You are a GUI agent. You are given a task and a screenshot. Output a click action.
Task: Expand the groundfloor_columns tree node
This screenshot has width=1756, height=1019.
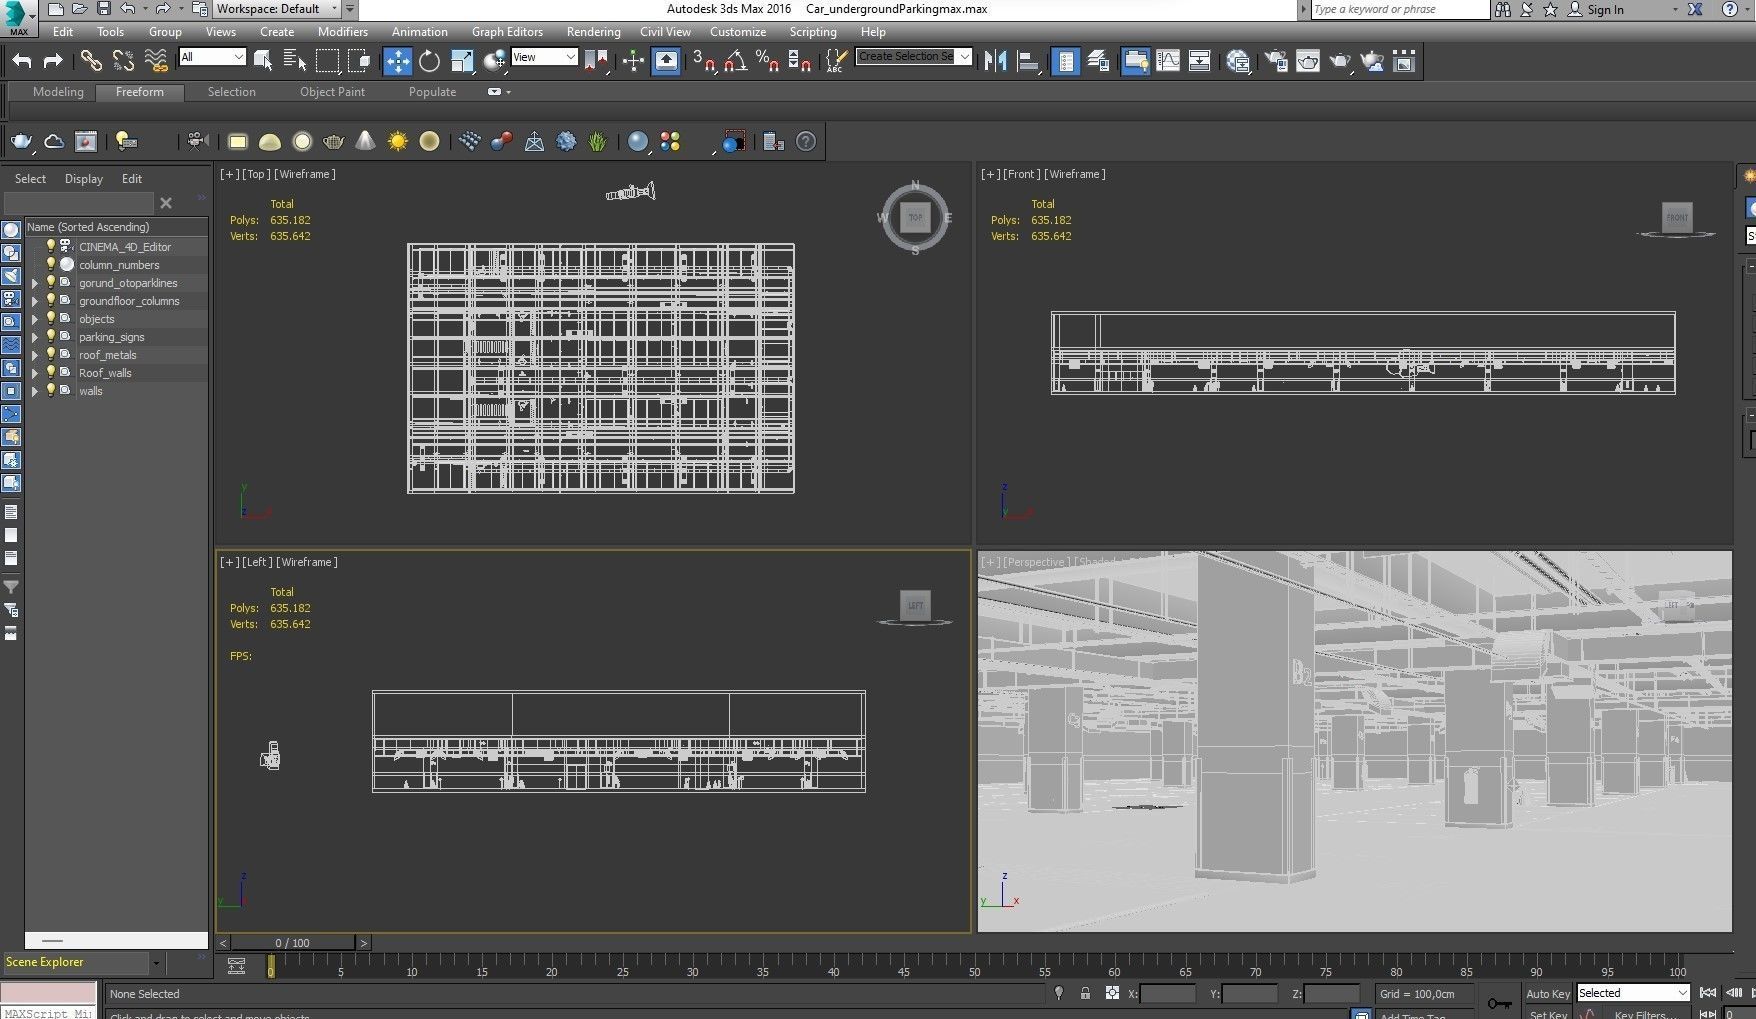tap(35, 301)
